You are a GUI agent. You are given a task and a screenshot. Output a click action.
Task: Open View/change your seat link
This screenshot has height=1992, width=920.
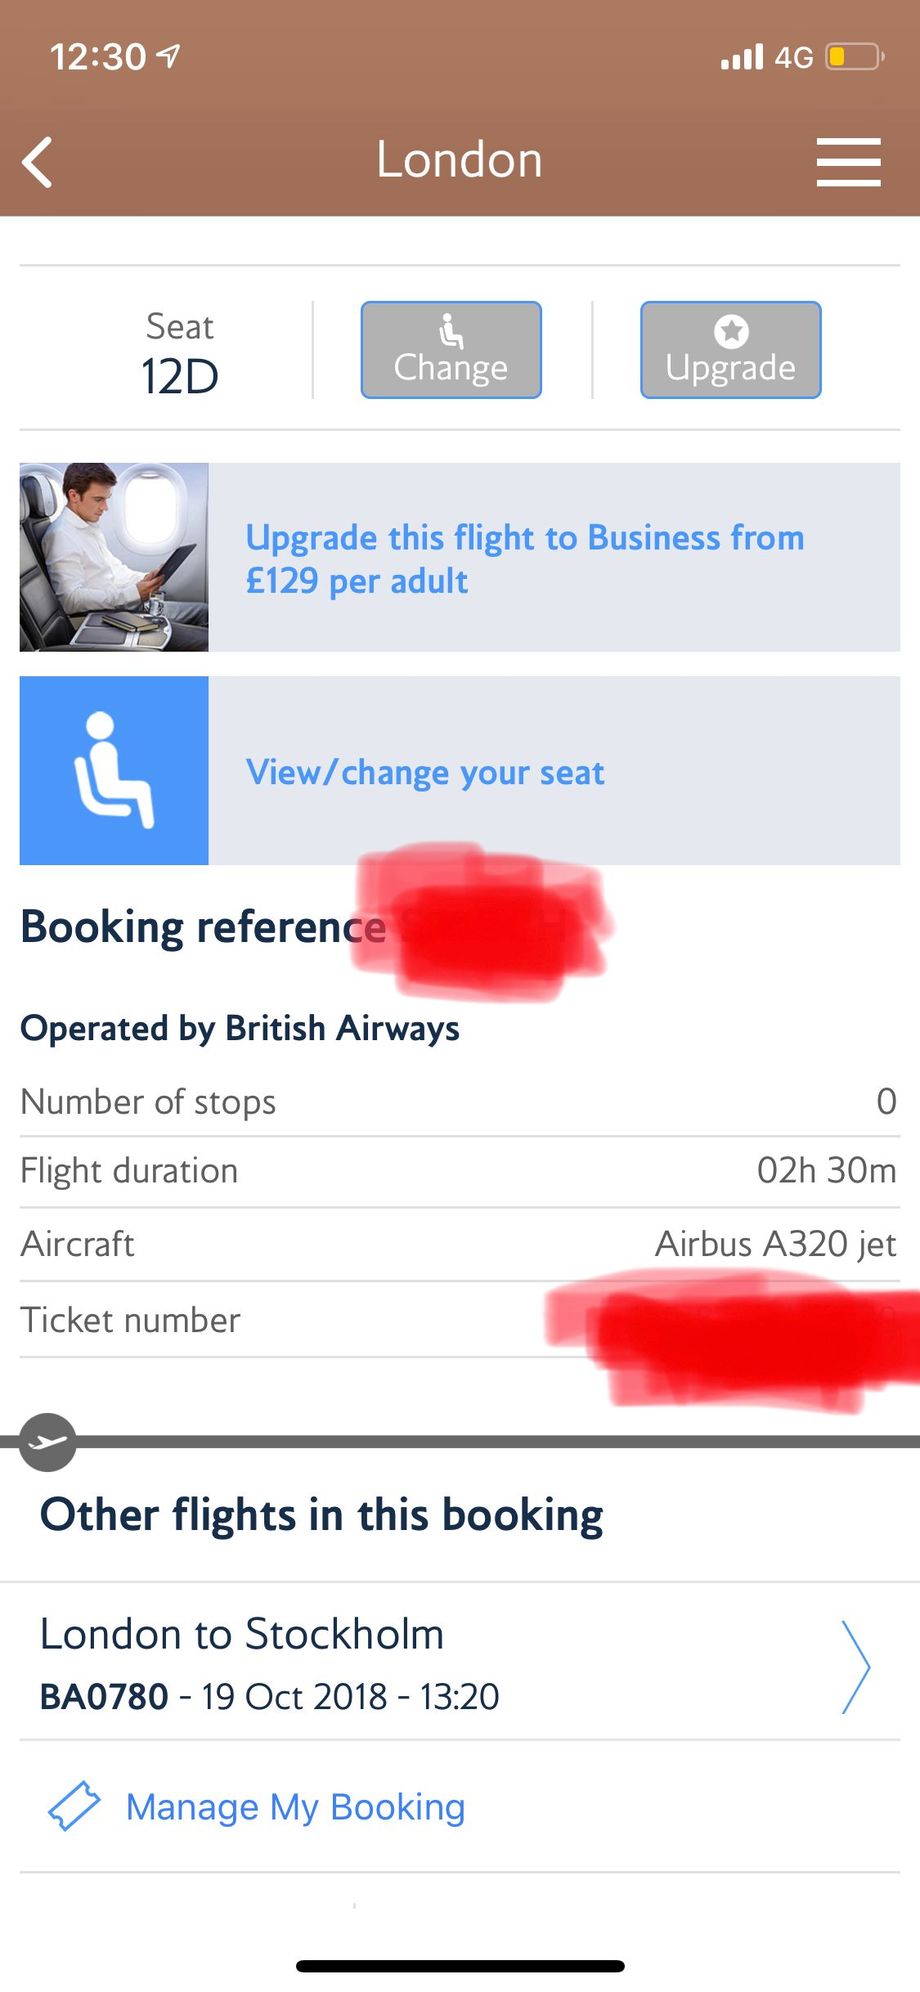pyautogui.click(x=425, y=772)
